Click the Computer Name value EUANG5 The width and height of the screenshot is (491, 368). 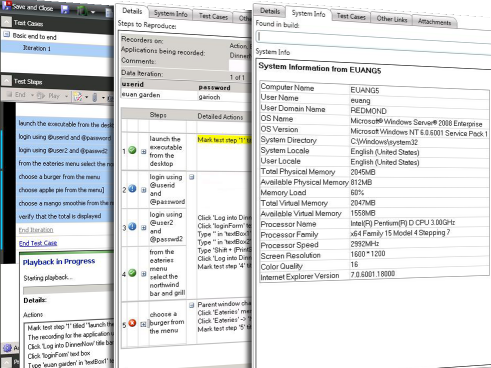365,90
